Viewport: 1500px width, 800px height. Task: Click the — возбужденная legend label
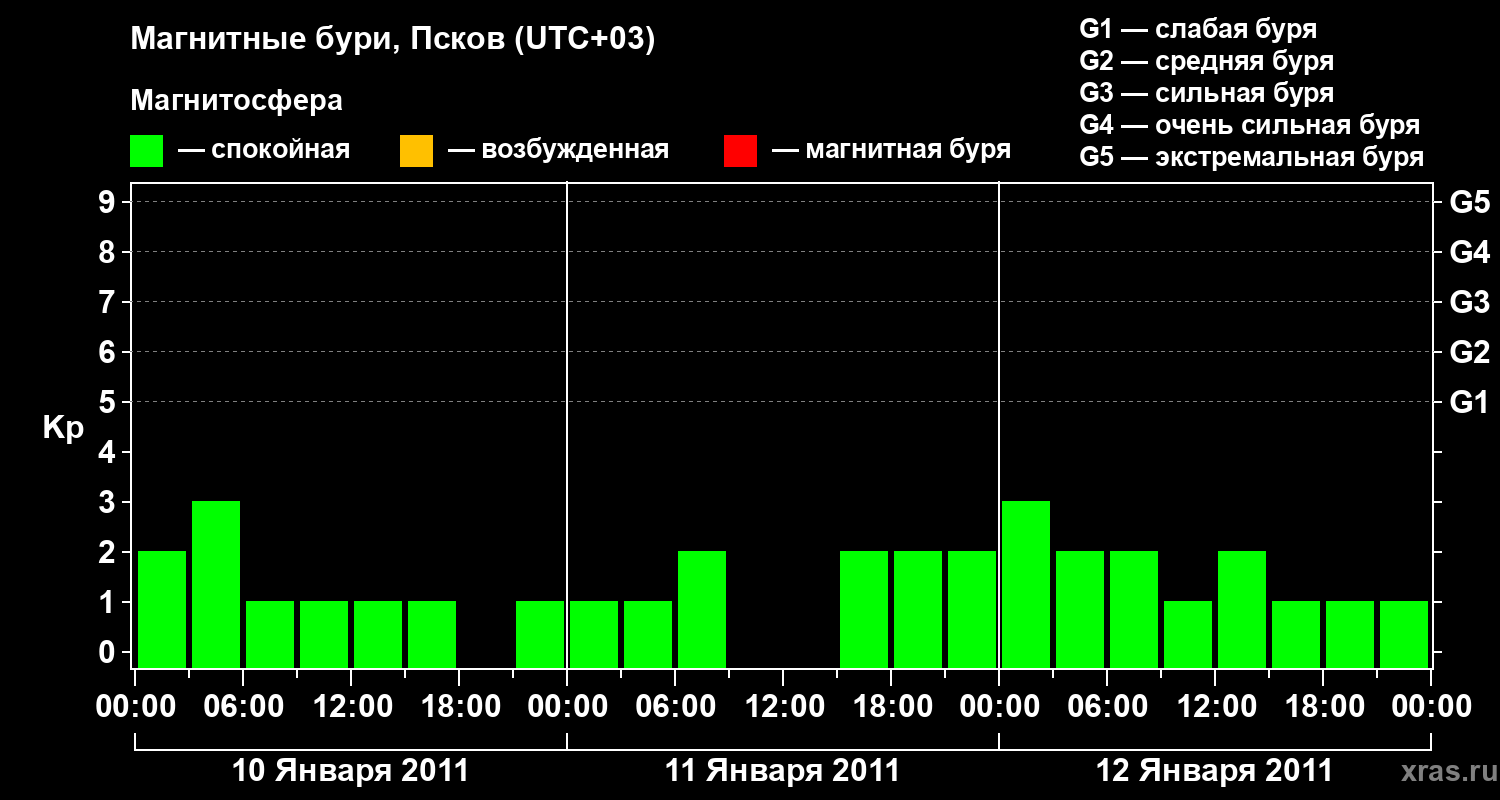(x=558, y=151)
